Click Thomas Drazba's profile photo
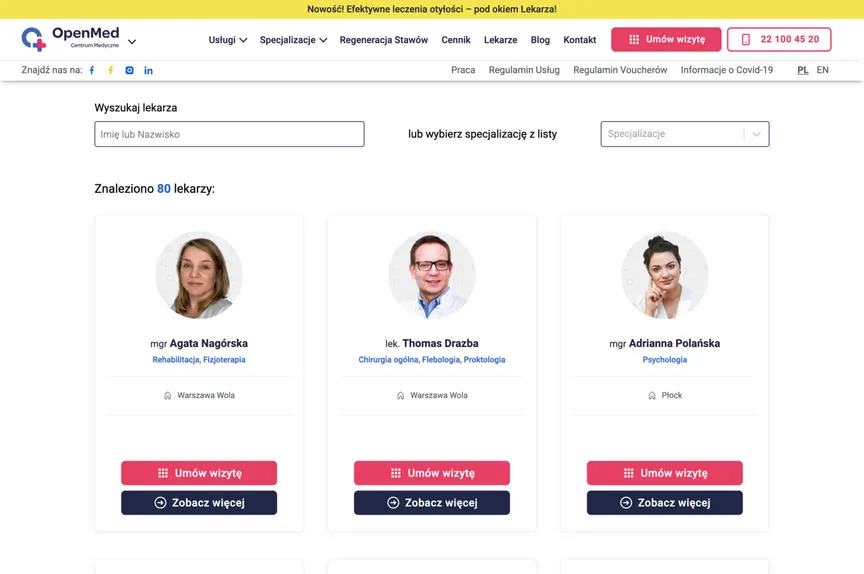 point(432,275)
